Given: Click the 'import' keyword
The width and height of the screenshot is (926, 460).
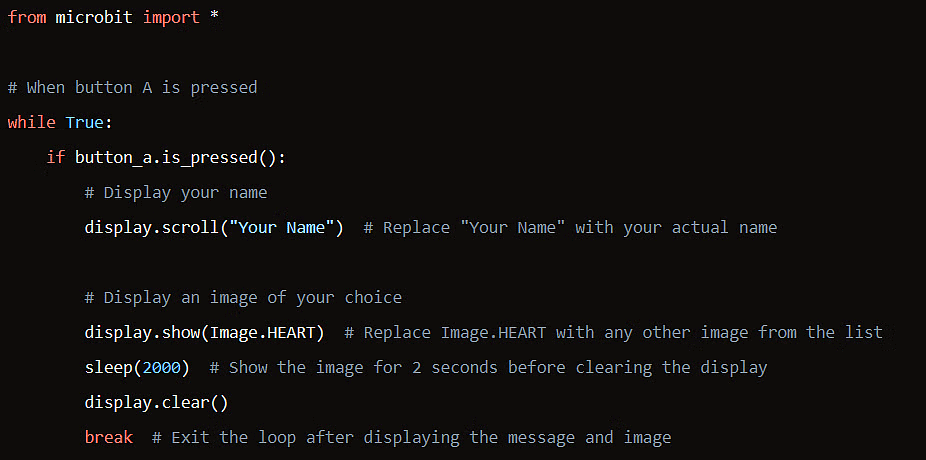Looking at the screenshot, I should (171, 18).
